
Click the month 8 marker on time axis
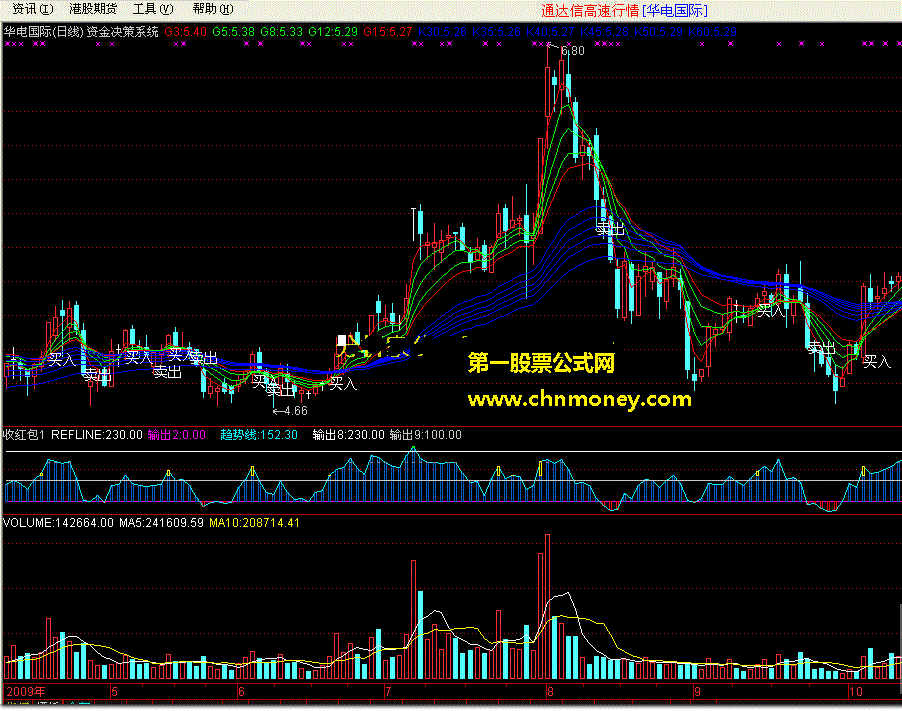tap(550, 691)
